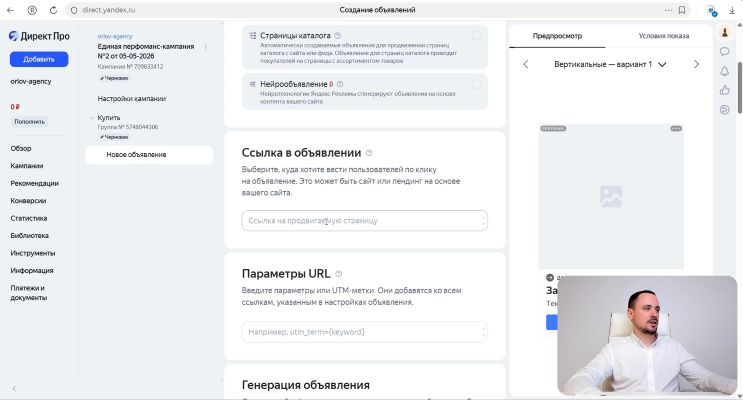The image size is (743, 400).
Task: Open browser downloads icon
Action: click(x=732, y=10)
